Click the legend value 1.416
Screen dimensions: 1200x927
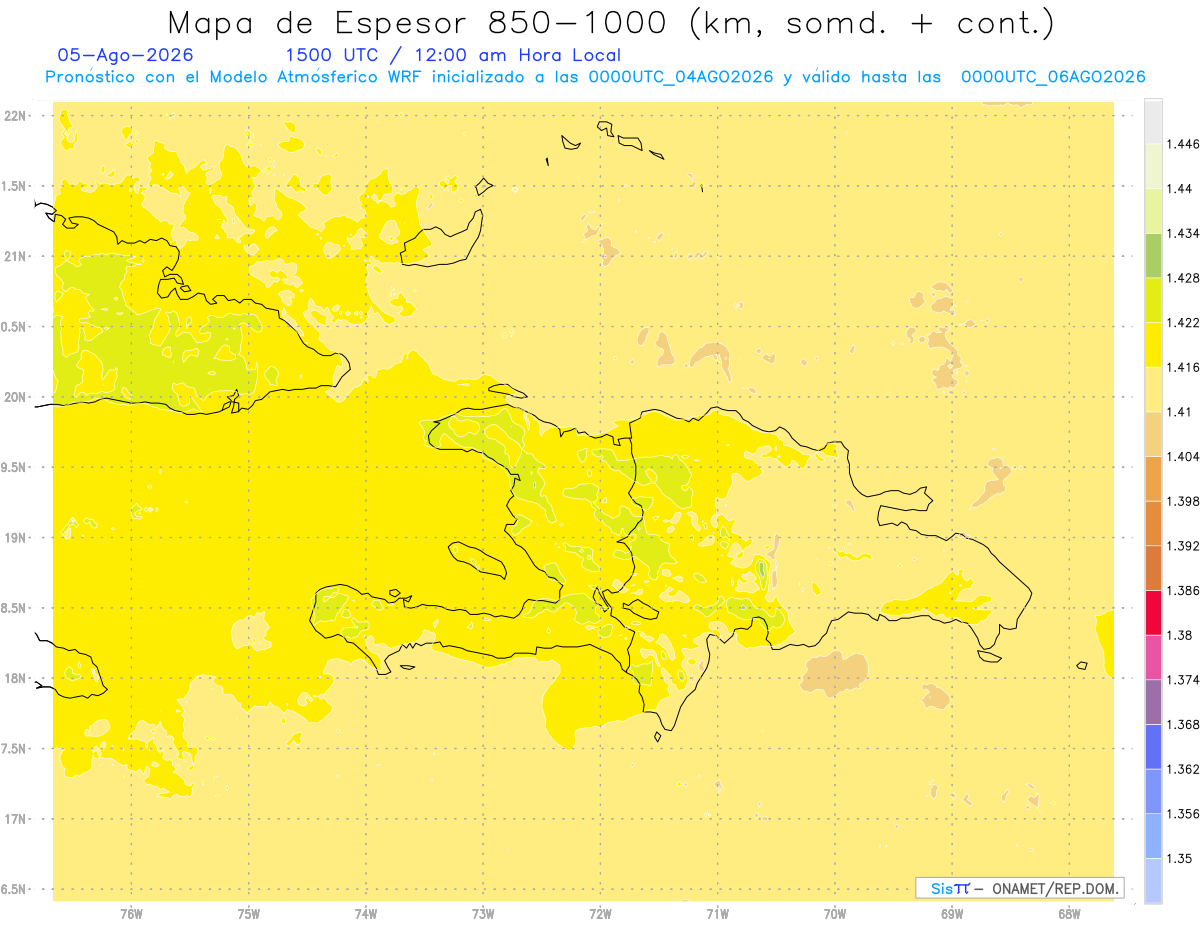point(1181,367)
